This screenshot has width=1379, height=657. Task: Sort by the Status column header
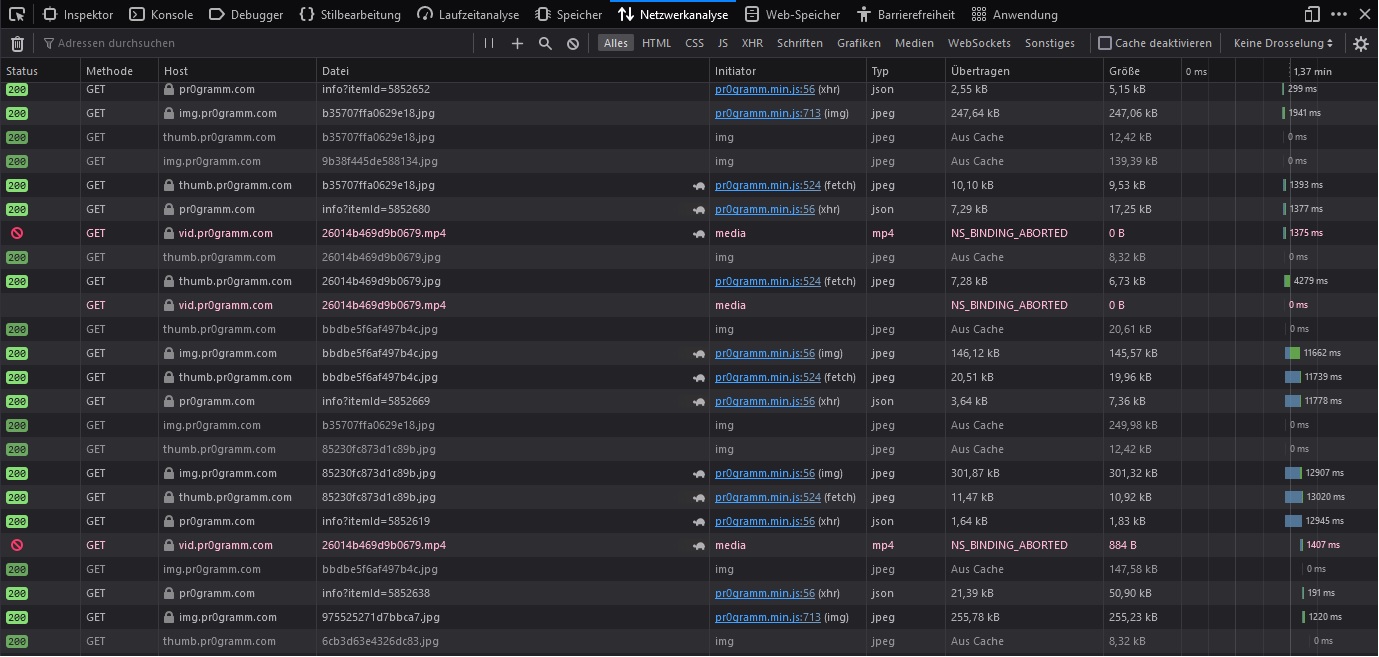pos(40,71)
